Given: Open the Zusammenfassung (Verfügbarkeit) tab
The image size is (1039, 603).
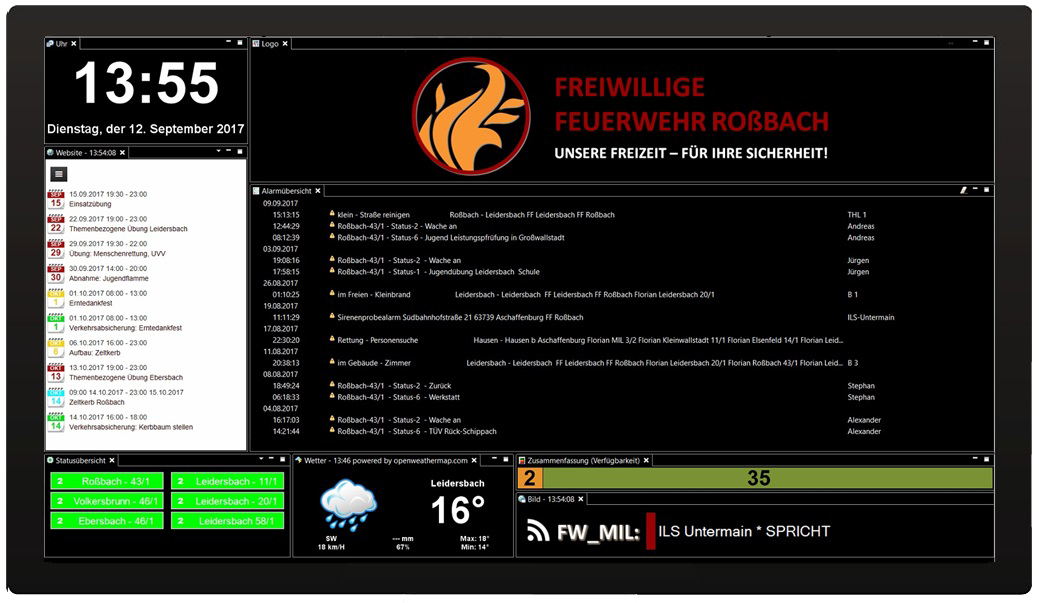Looking at the screenshot, I should (x=584, y=461).
